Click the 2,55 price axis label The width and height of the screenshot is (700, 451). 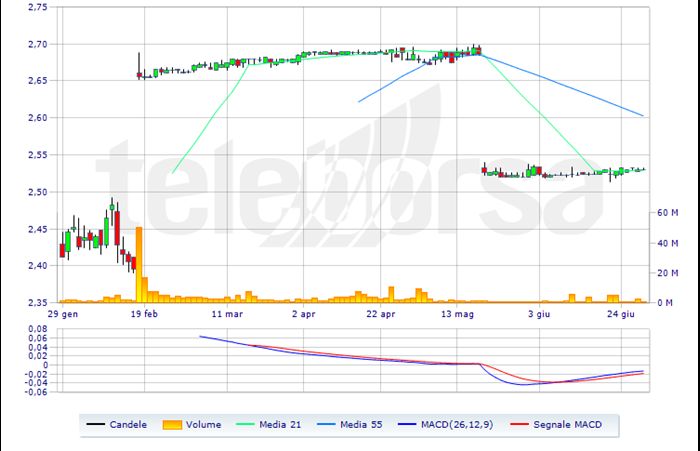point(36,155)
